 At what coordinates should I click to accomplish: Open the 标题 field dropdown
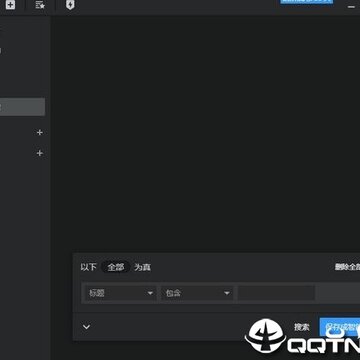coord(121,293)
